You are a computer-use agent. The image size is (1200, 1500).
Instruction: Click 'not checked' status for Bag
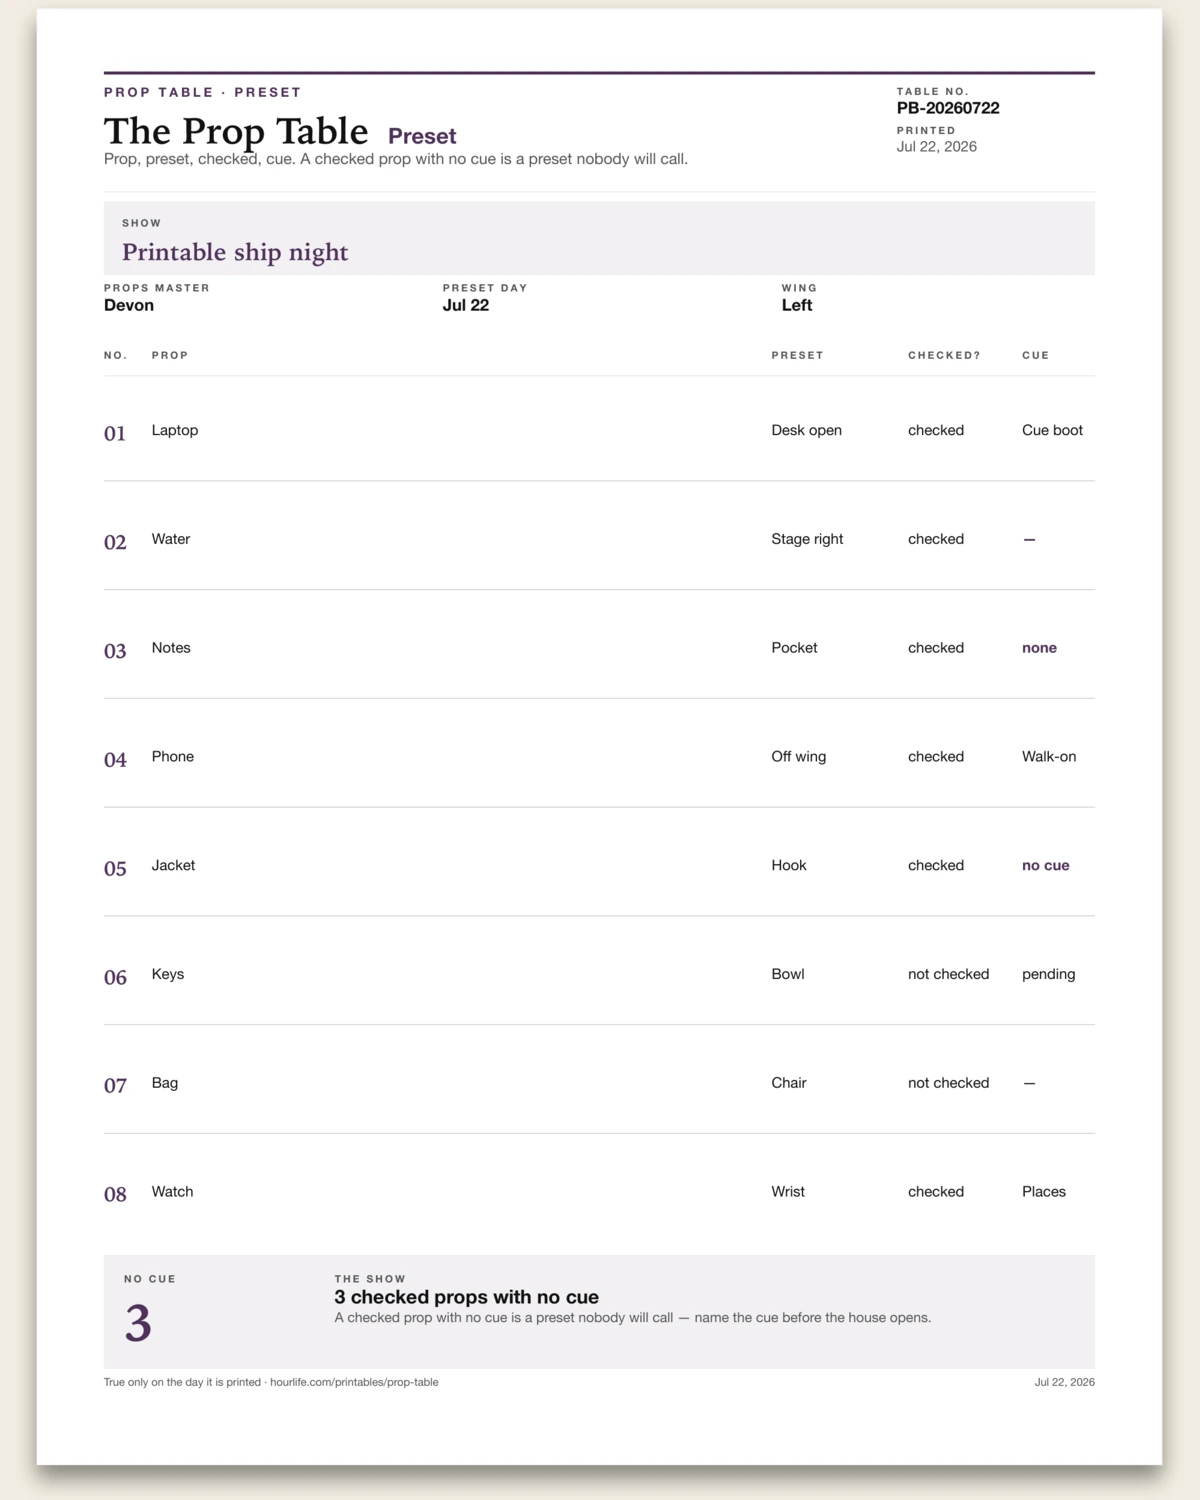[948, 1083]
